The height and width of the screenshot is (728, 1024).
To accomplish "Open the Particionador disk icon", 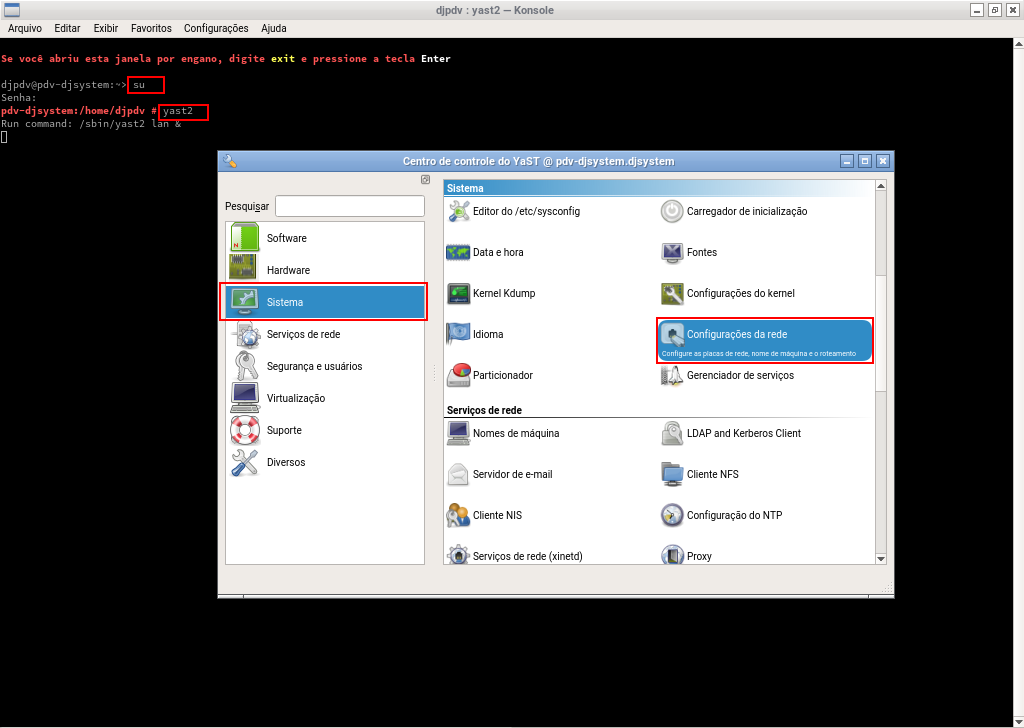I will tap(459, 375).
